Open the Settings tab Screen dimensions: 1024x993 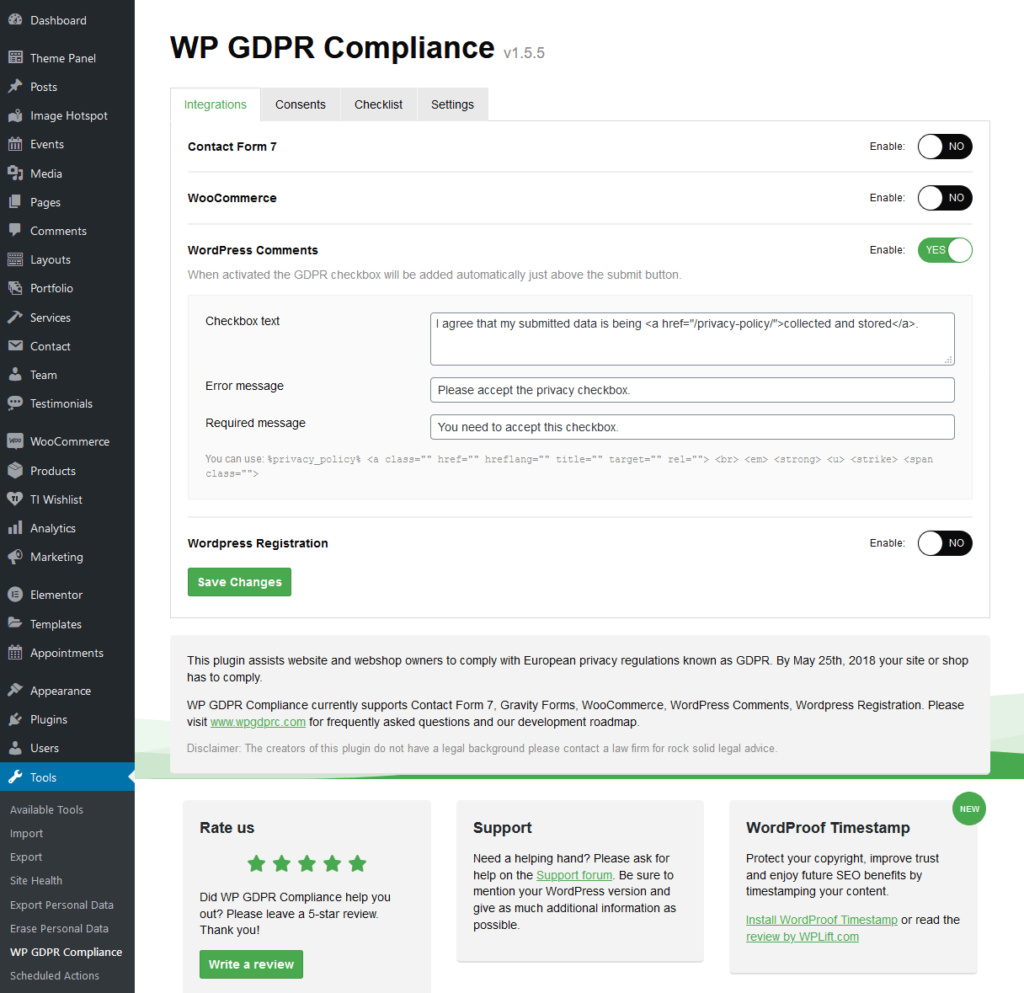point(452,104)
